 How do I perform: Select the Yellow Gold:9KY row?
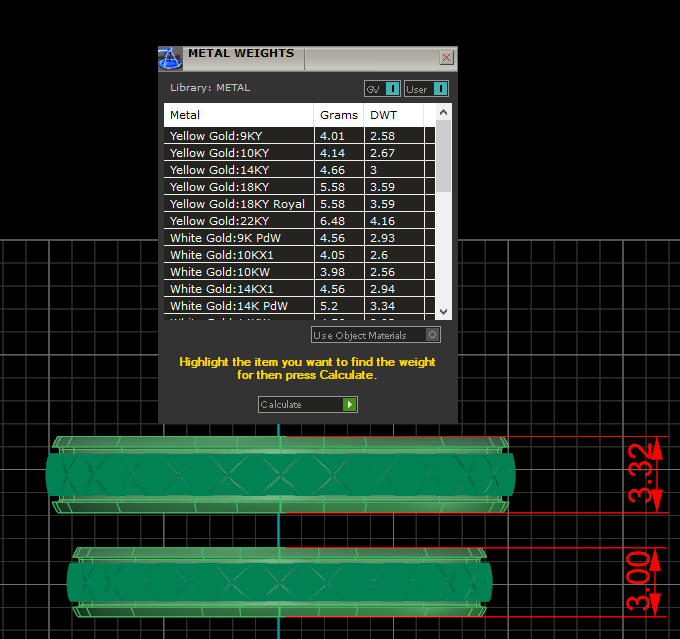pyautogui.click(x=238, y=136)
